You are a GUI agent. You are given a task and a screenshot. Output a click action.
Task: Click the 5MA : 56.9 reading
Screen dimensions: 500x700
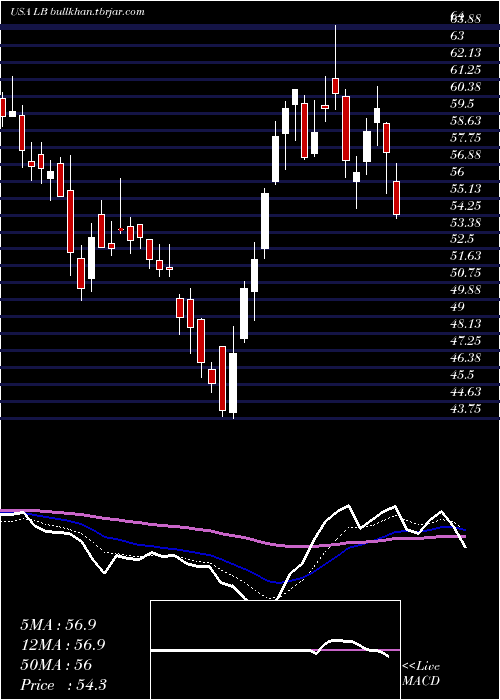[58, 625]
